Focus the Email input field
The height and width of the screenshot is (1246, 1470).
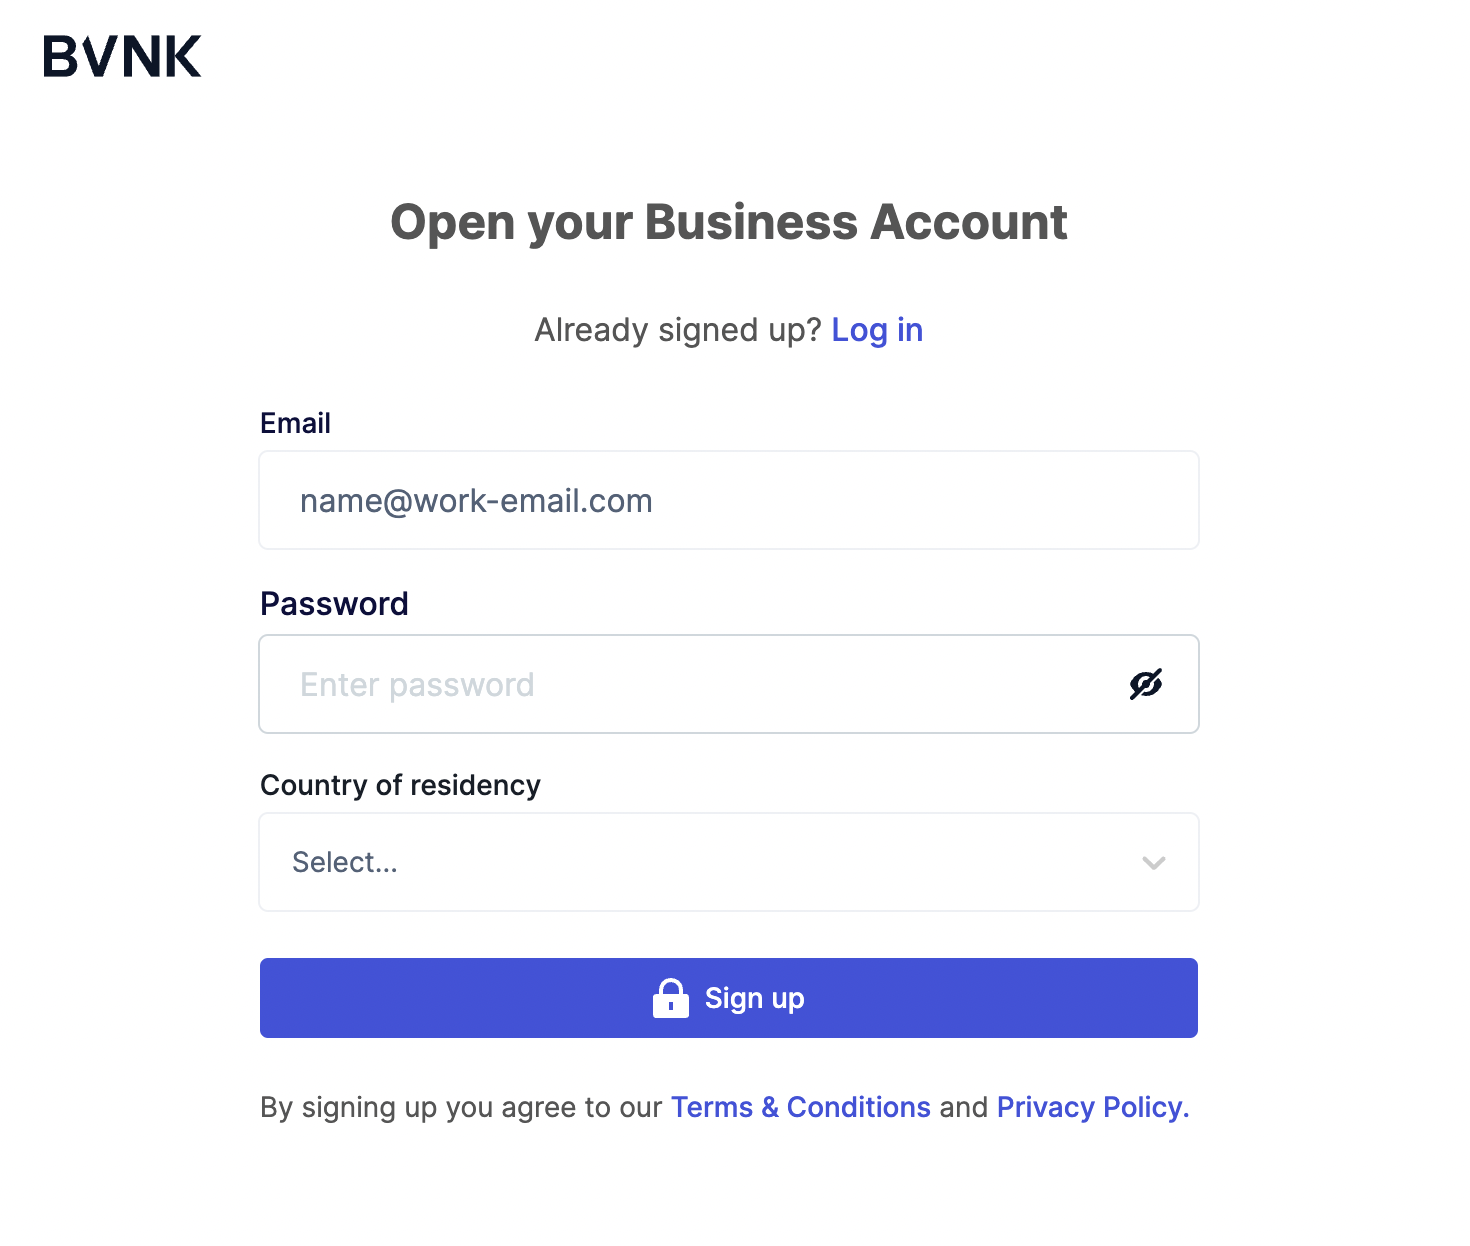729,500
